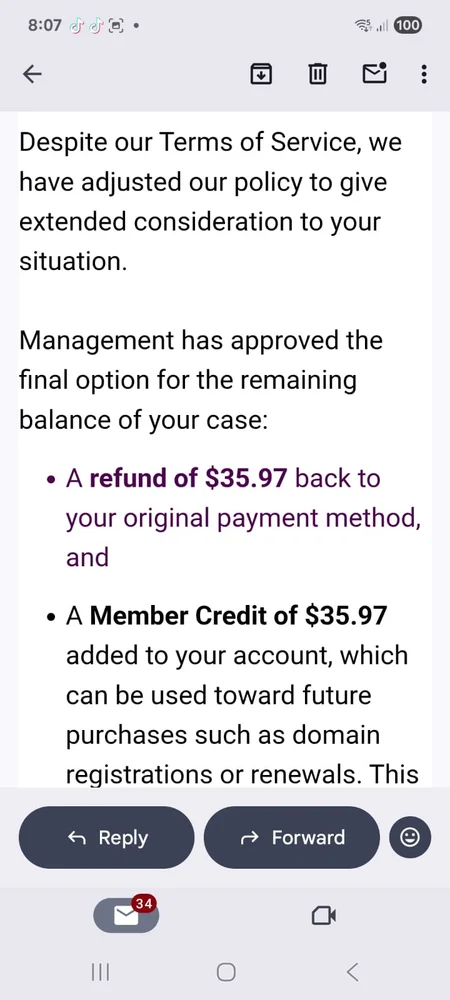Tap the Android home button
450x1000 pixels.
[x=226, y=972]
